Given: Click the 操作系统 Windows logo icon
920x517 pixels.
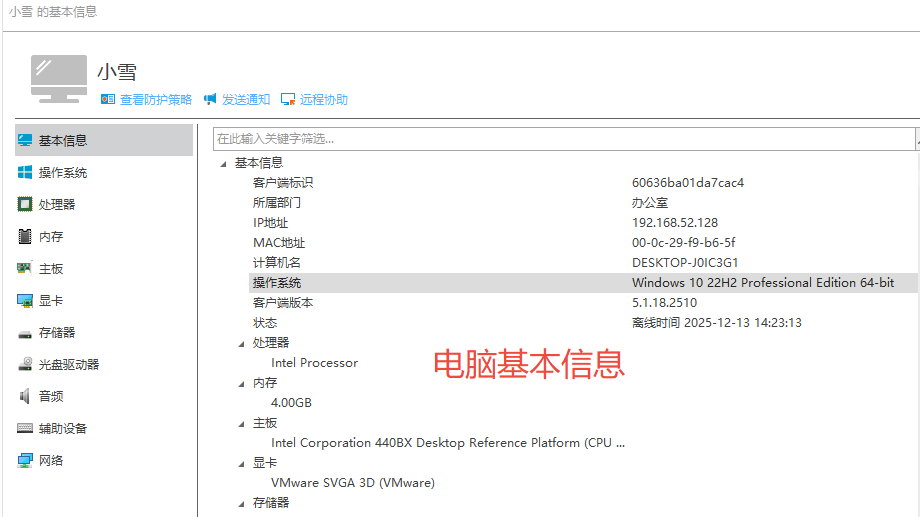Looking at the screenshot, I should 25,172.
